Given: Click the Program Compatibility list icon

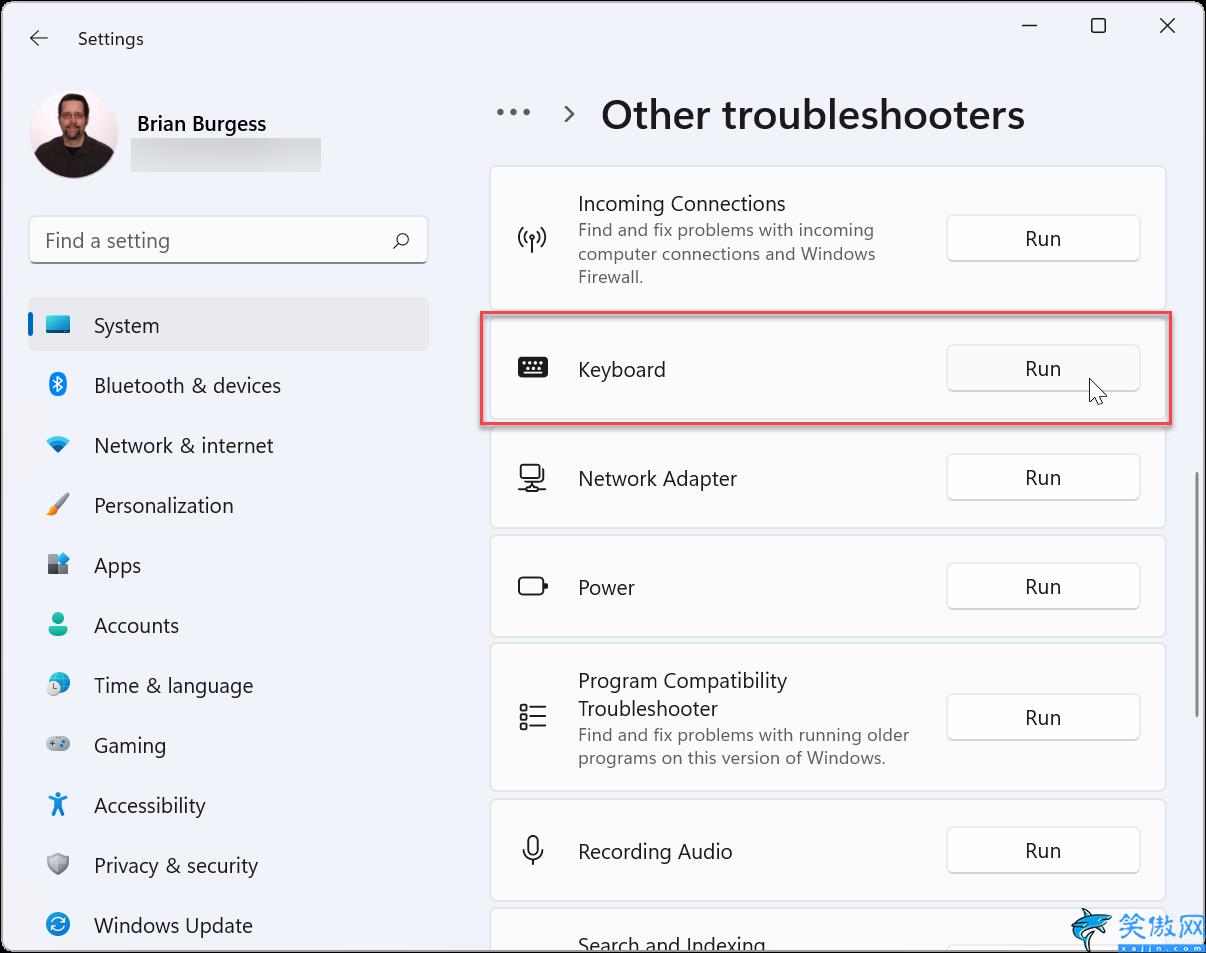Looking at the screenshot, I should (532, 717).
